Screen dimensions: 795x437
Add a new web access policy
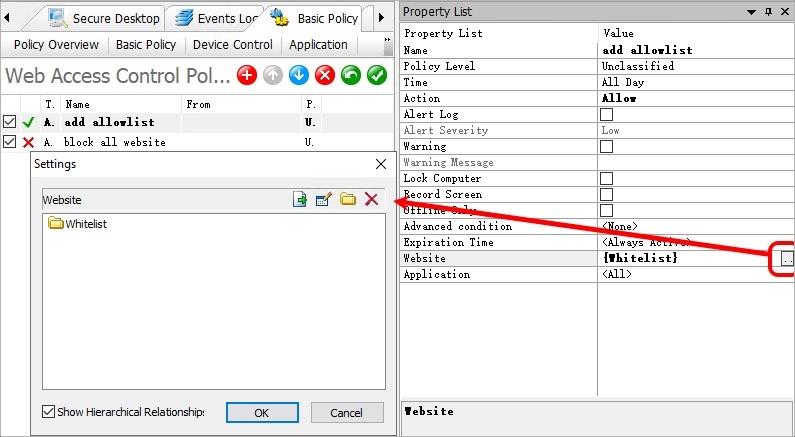(247, 76)
